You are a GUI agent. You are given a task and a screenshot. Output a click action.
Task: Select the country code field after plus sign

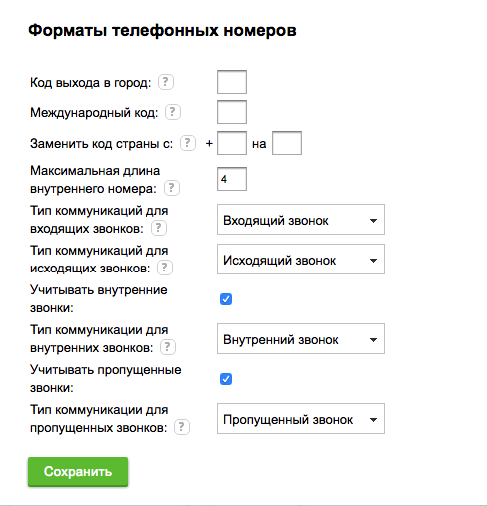[232, 143]
